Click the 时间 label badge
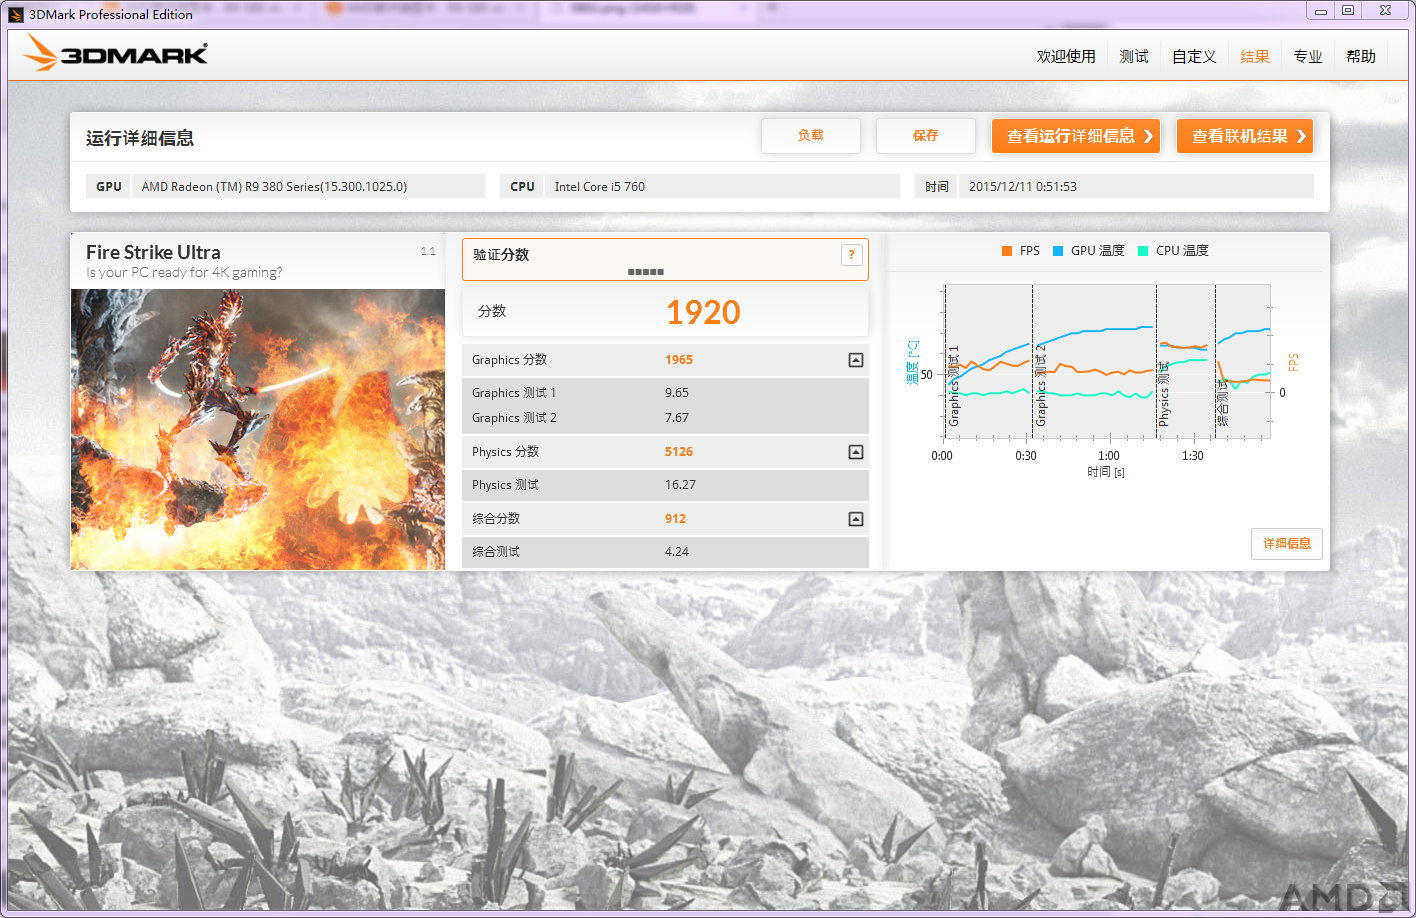1416x918 pixels. [937, 187]
